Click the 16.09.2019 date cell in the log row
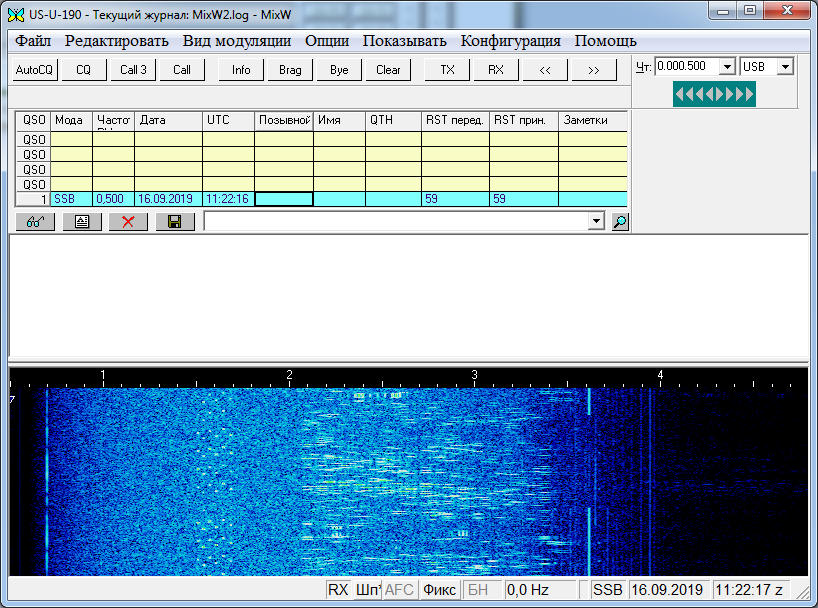 [x=169, y=199]
